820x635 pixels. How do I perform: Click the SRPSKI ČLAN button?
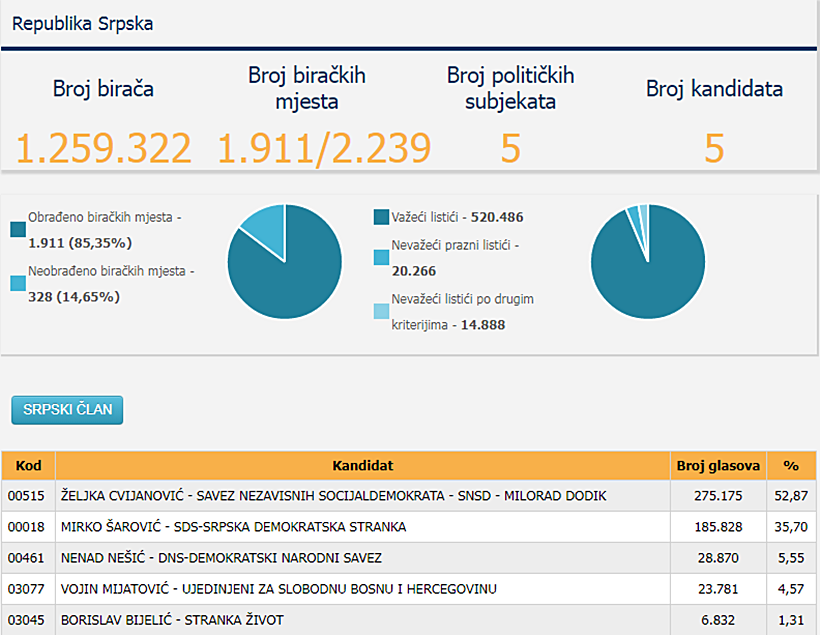pyautogui.click(x=67, y=410)
